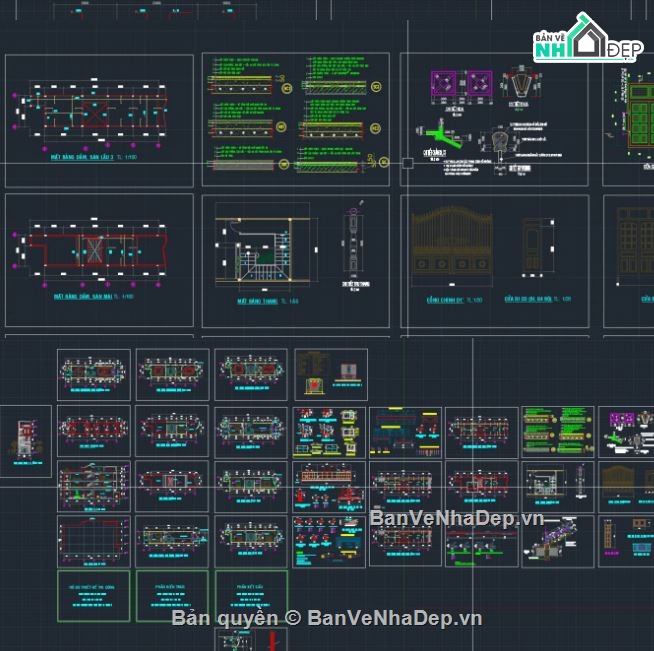Viewport: 654px width, 651px height.
Task: Select the red downward arrow at bottom
Action: click(271, 640)
